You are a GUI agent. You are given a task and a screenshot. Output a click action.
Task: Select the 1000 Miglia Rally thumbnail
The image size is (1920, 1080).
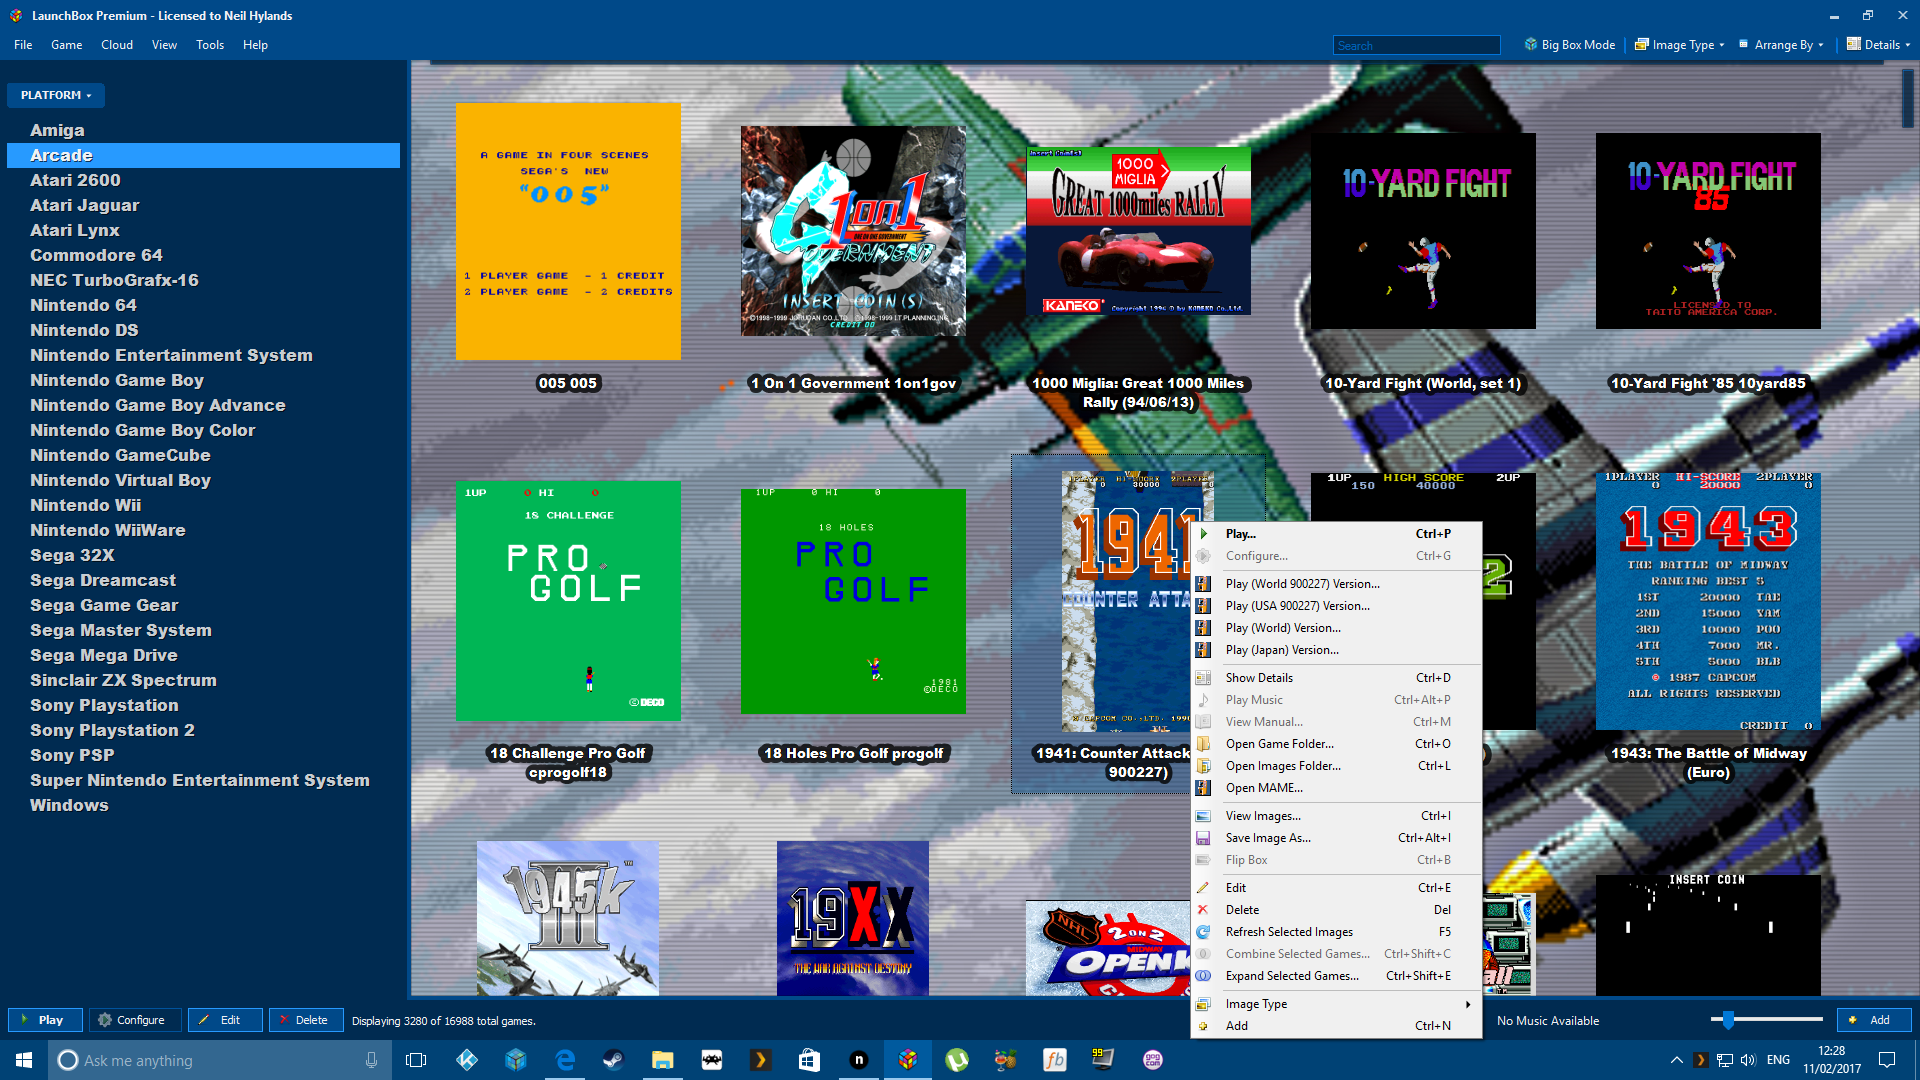click(1138, 231)
